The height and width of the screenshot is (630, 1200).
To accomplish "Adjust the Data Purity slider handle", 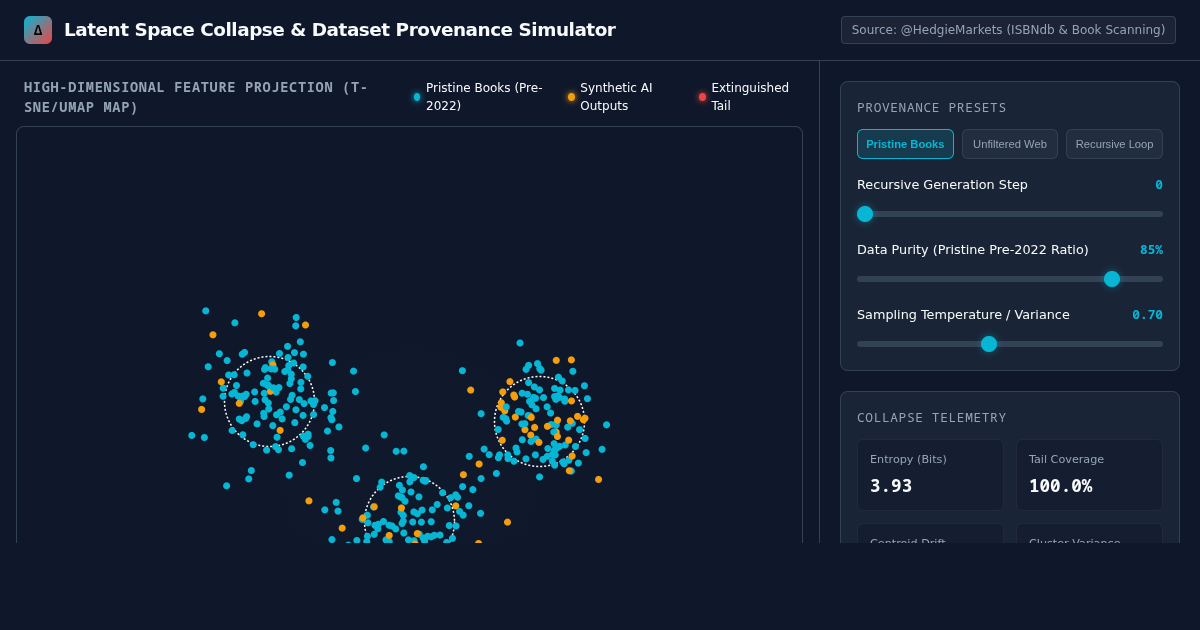I will [x=1112, y=279].
